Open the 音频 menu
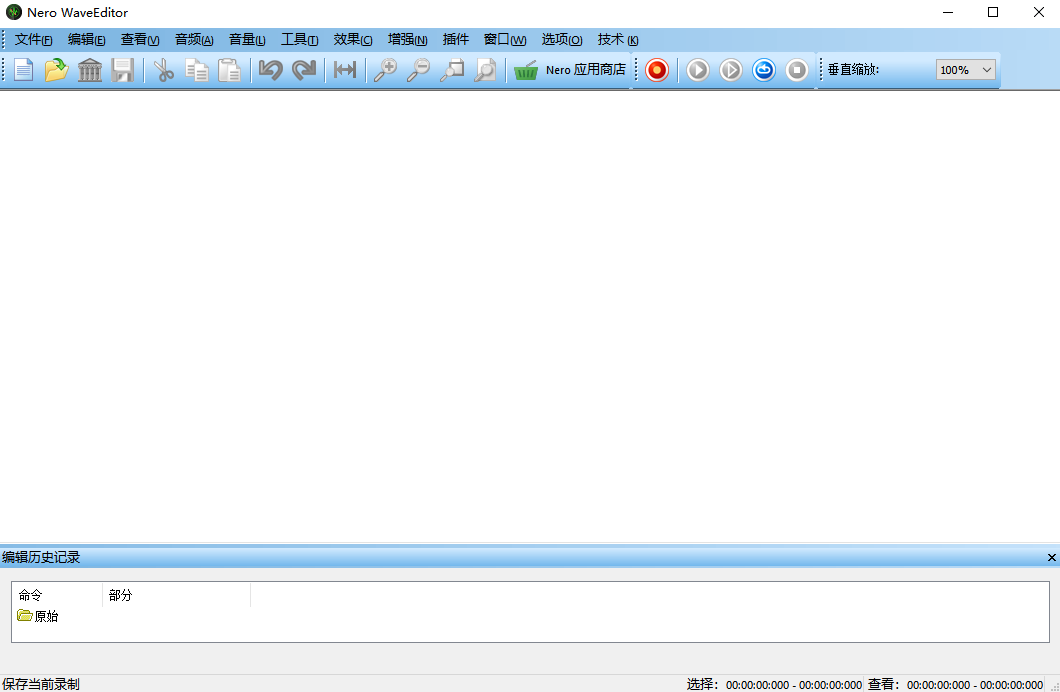 pos(194,40)
